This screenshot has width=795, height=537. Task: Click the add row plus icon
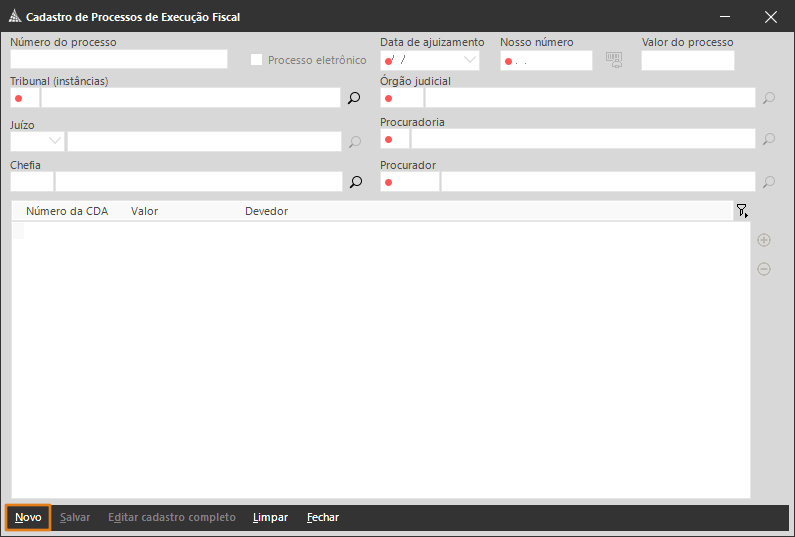pyautogui.click(x=764, y=240)
